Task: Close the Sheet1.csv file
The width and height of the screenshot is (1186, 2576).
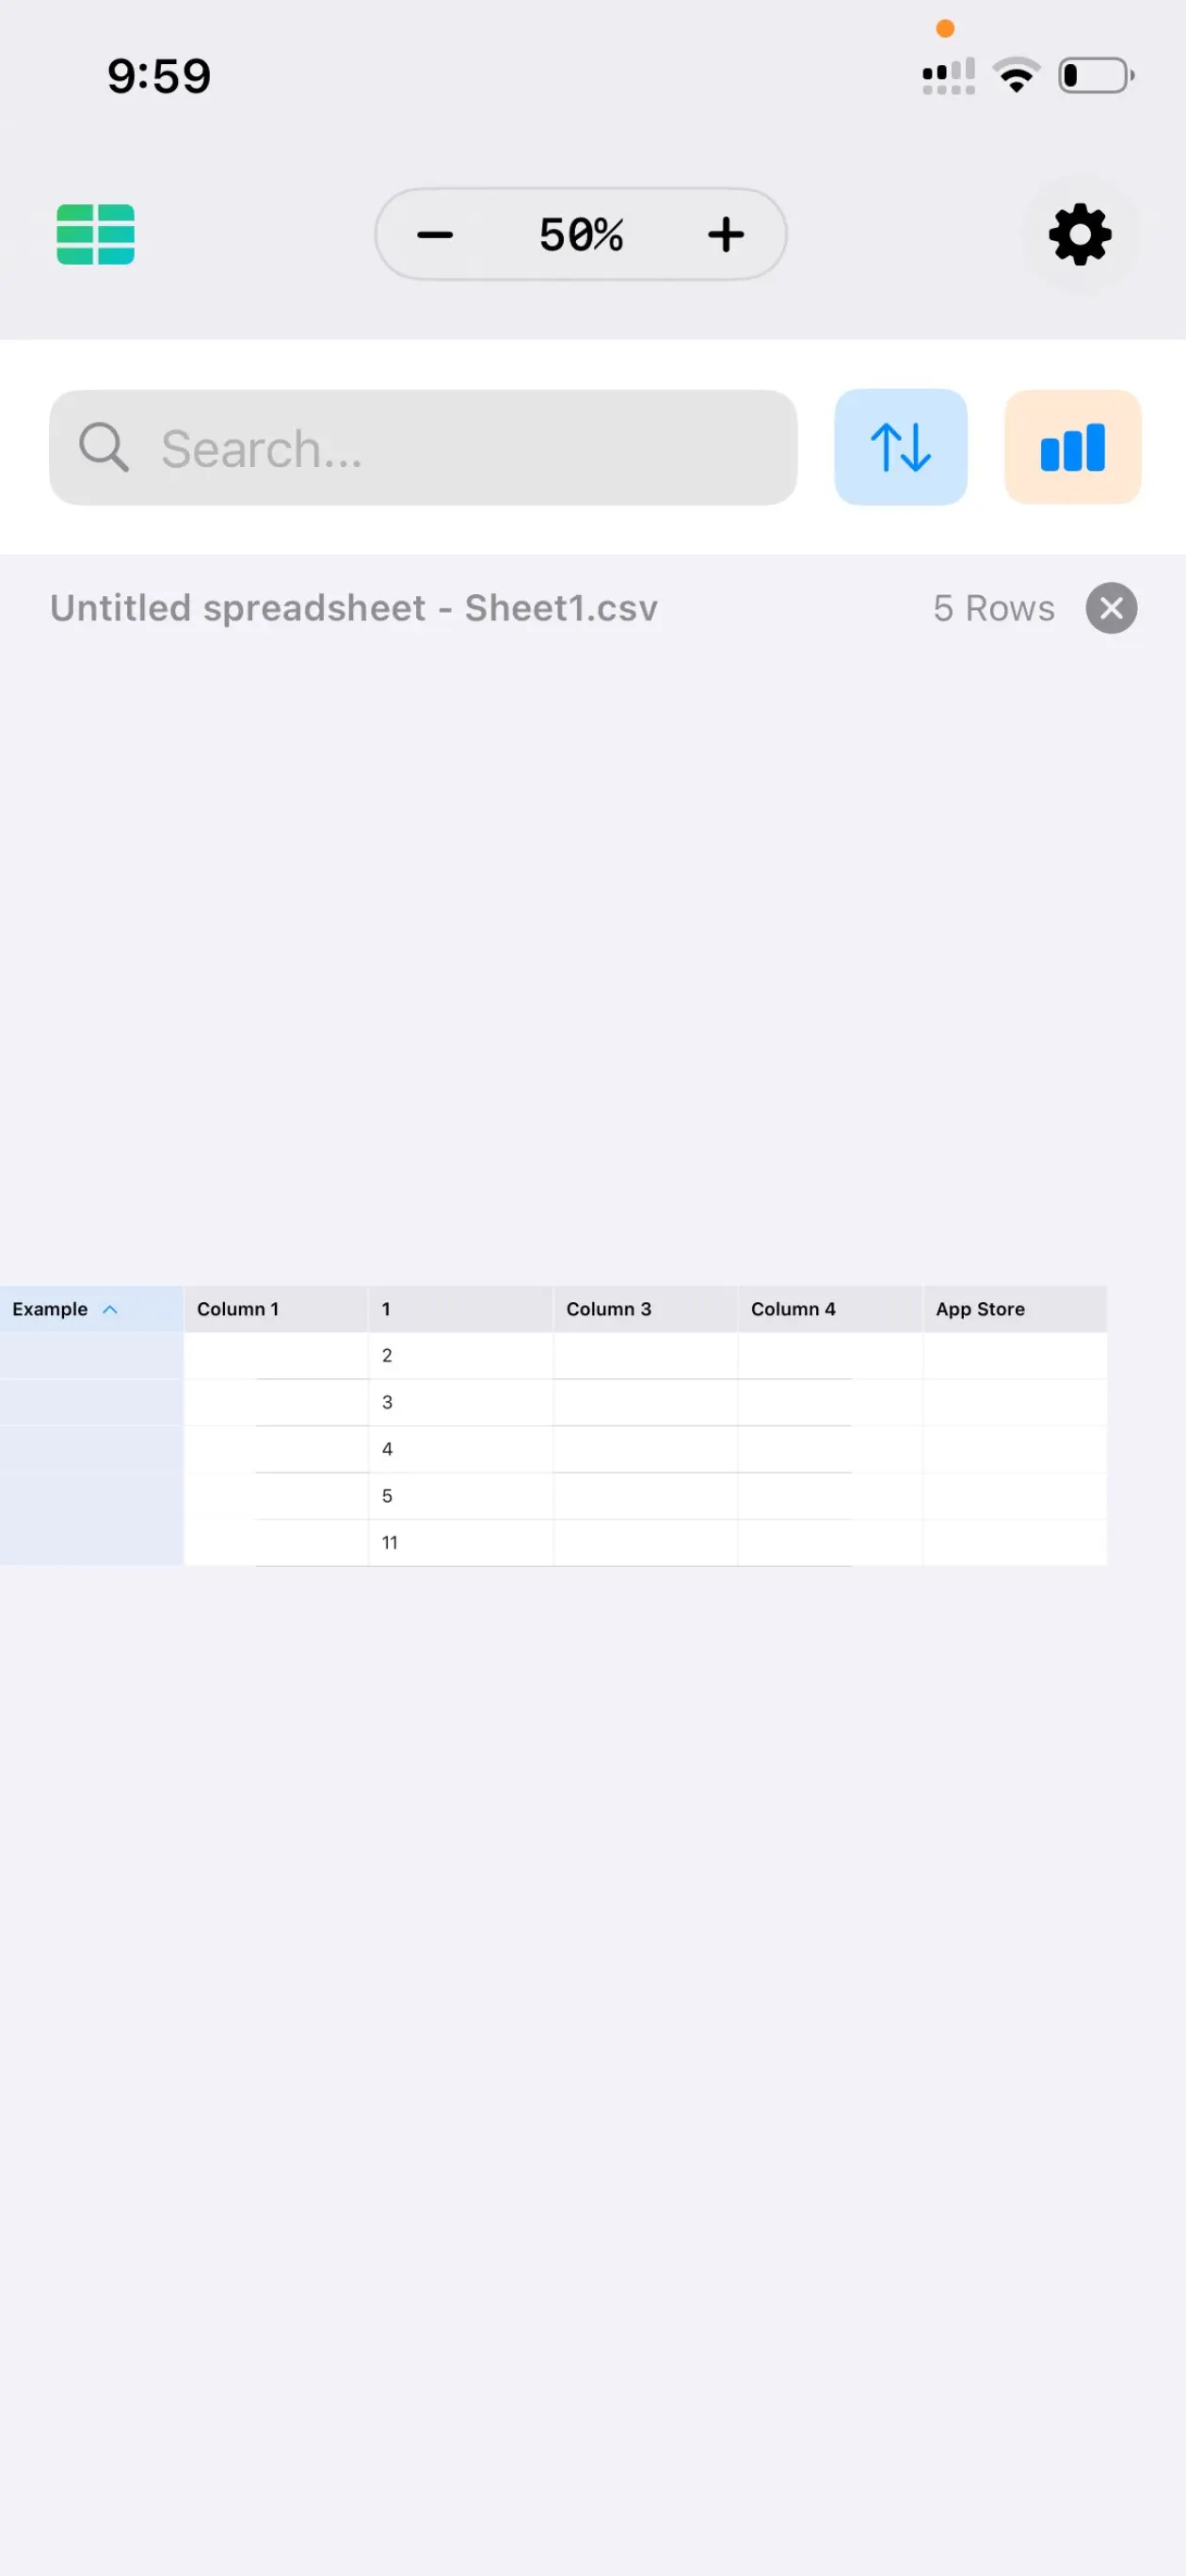Action: 1111,608
